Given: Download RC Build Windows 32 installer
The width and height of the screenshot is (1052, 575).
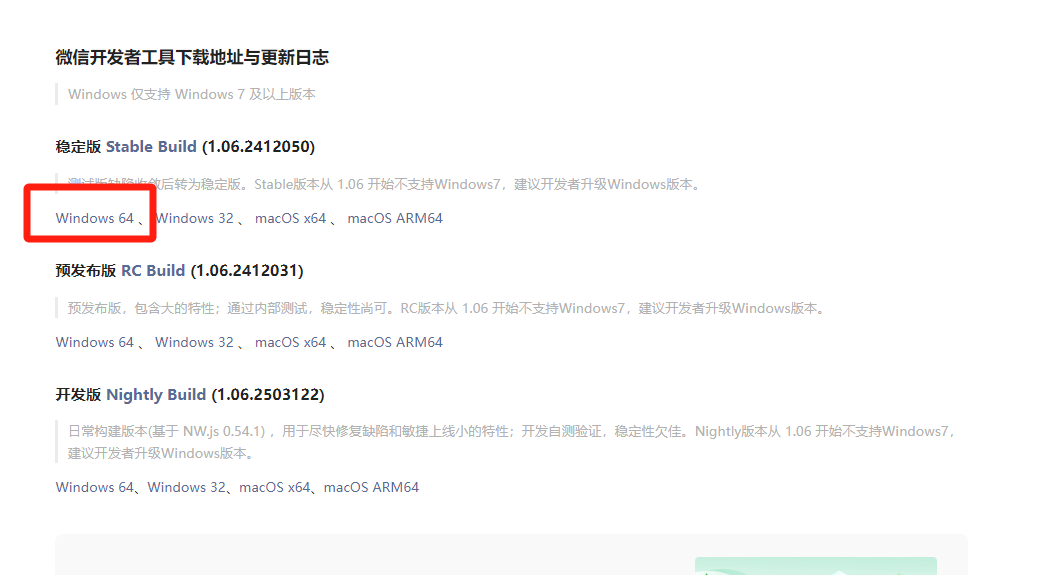Looking at the screenshot, I should 195,342.
